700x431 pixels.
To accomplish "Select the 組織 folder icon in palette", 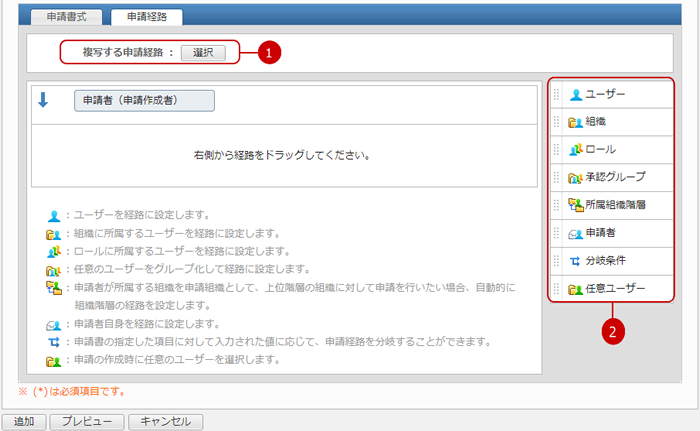I will (x=575, y=122).
